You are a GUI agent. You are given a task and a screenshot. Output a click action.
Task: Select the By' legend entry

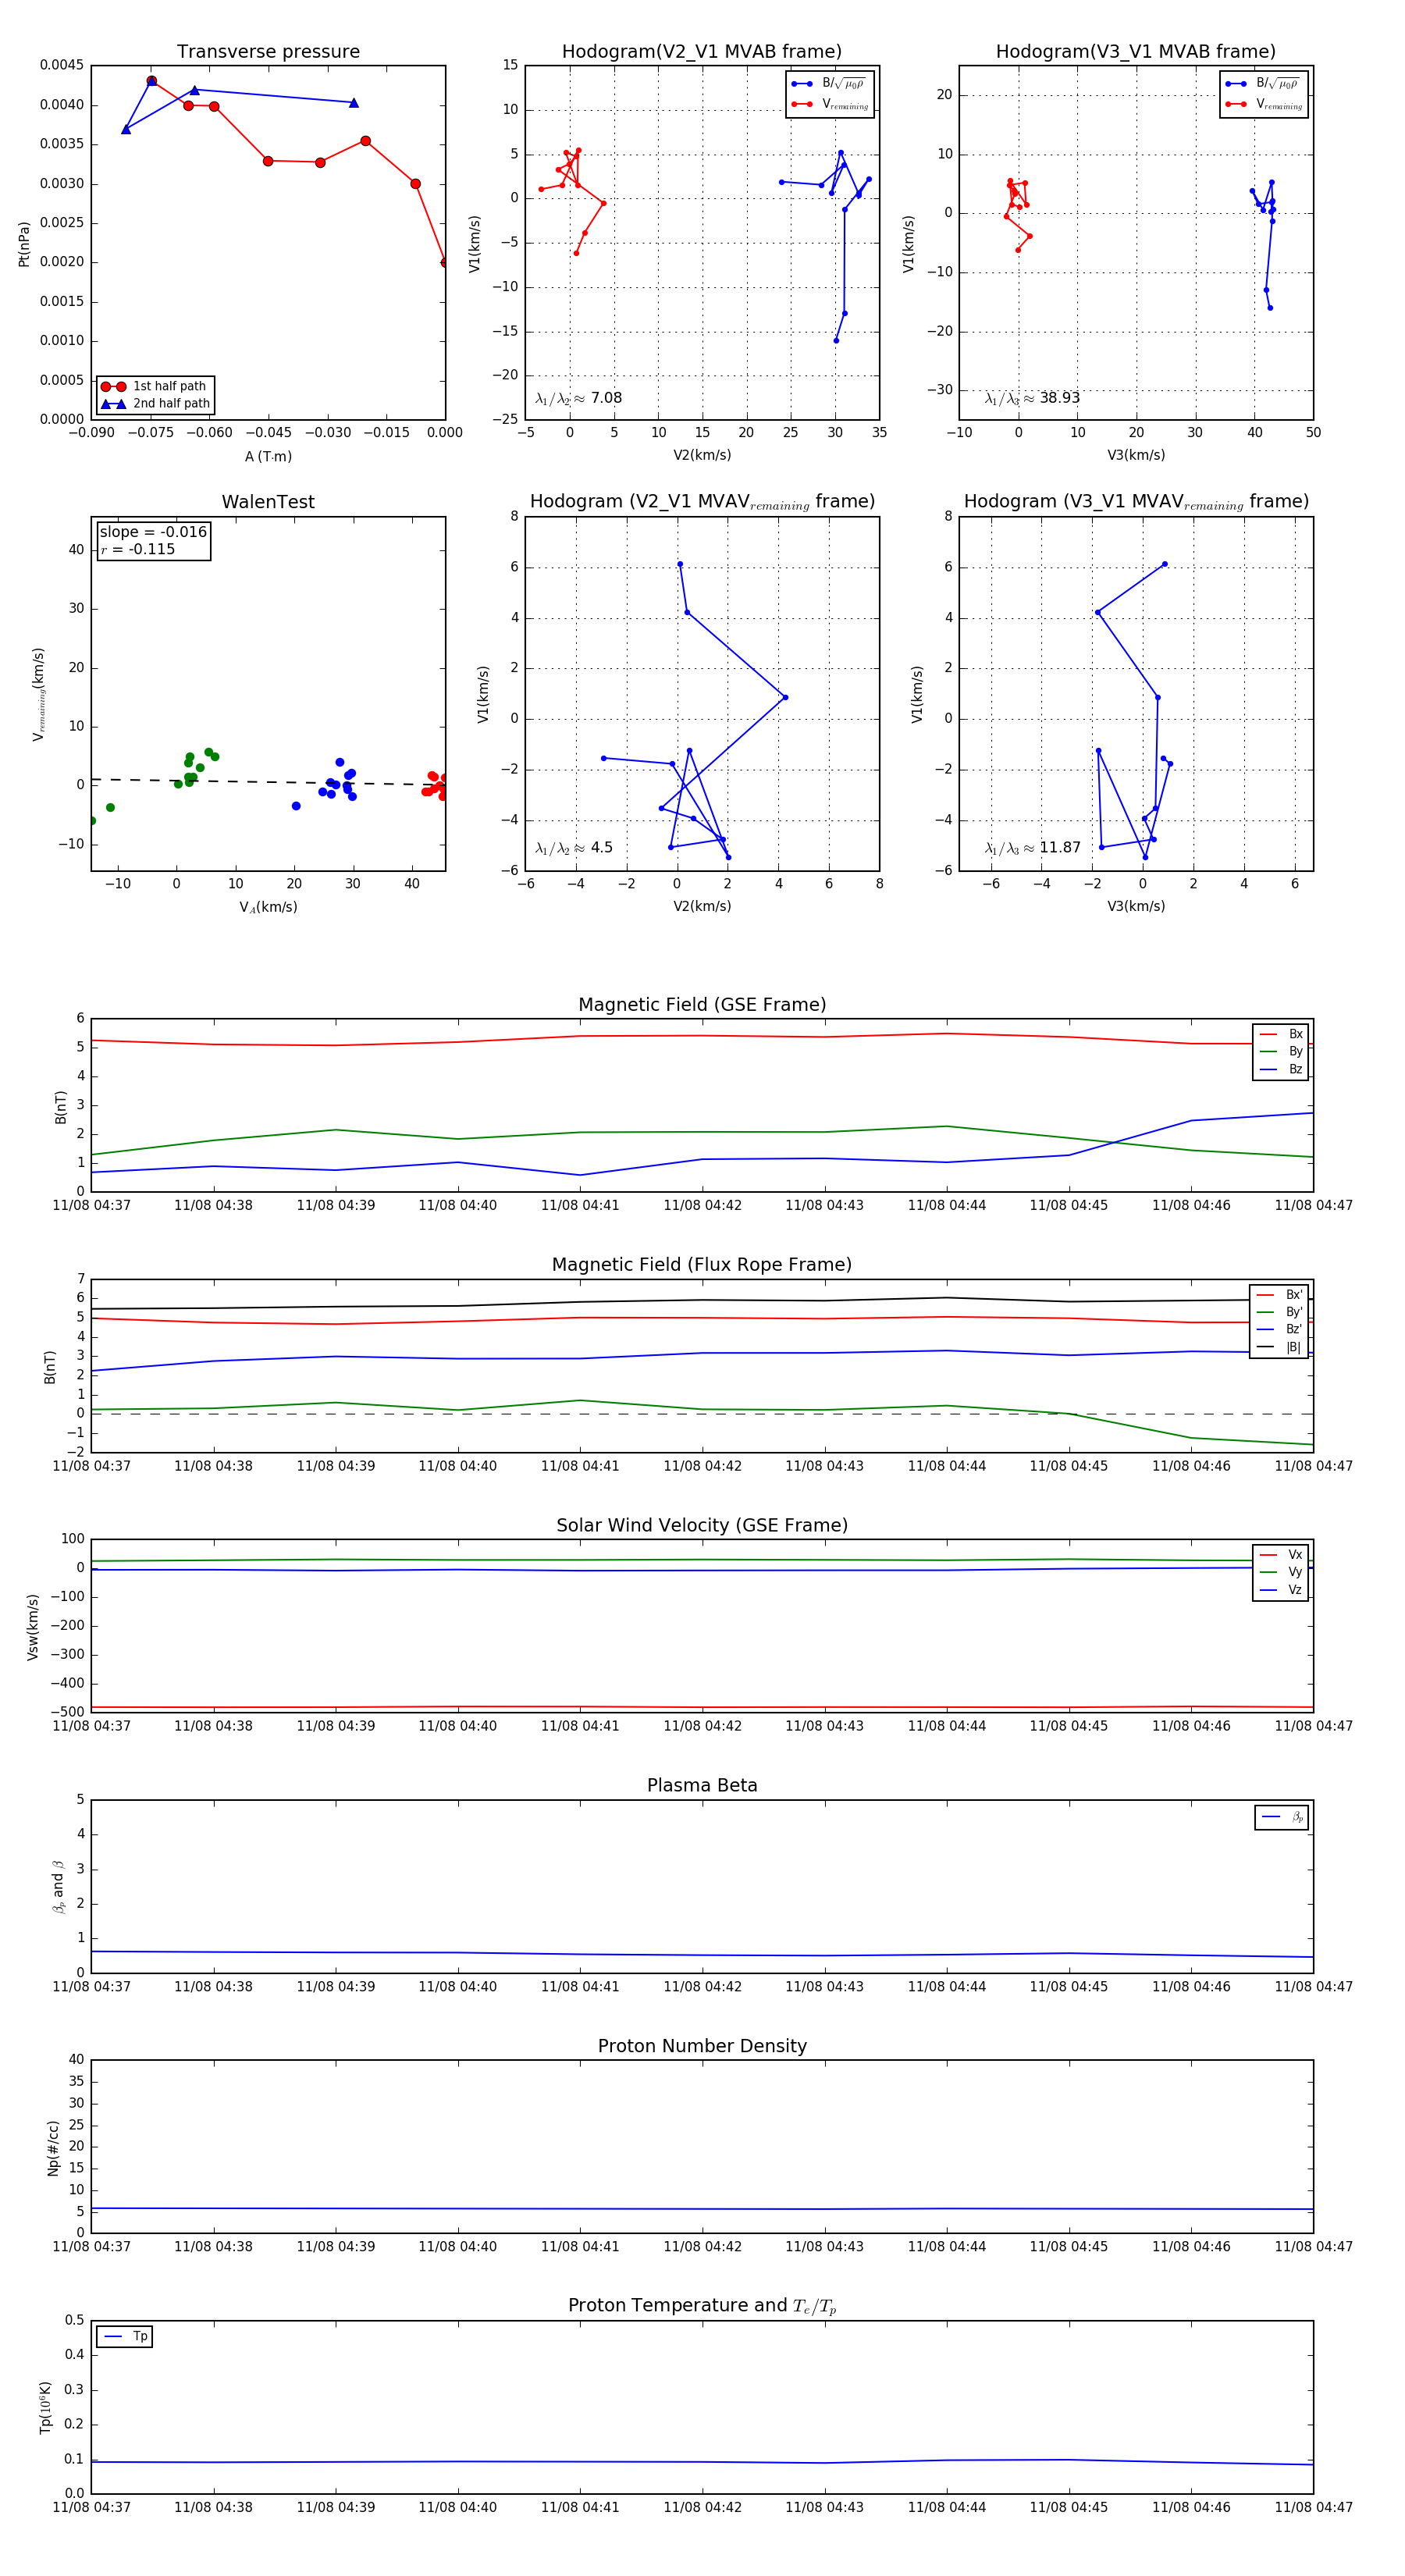tap(1279, 1312)
